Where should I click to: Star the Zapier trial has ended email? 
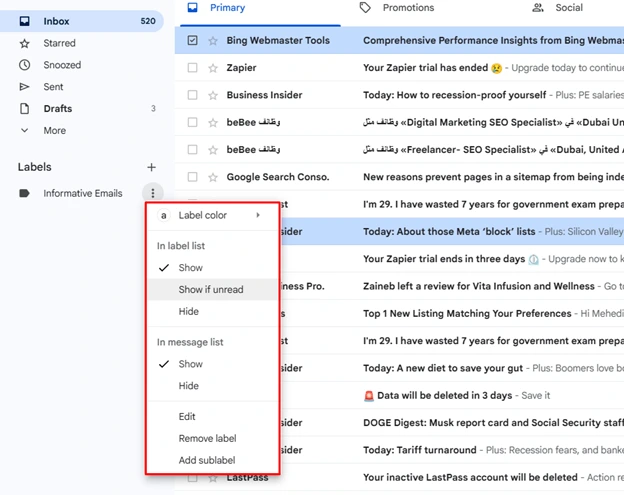click(x=213, y=68)
